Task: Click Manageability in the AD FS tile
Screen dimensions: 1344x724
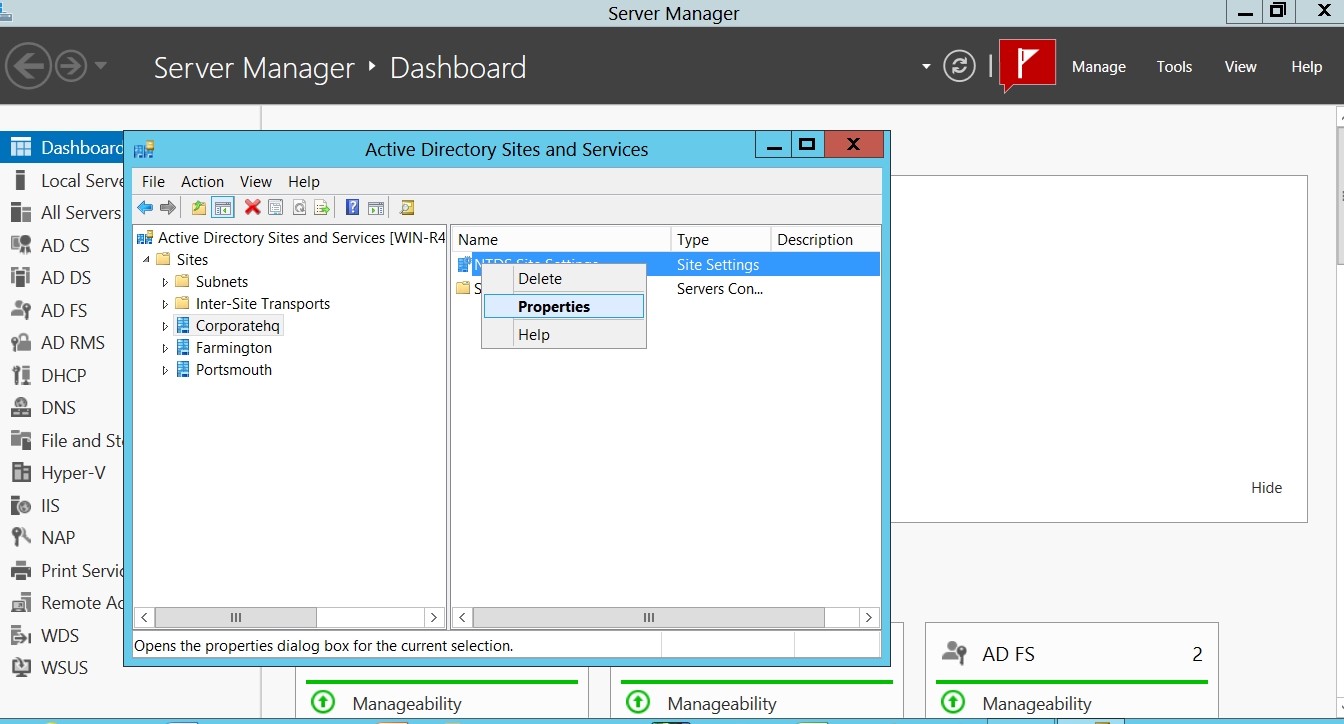Action: tap(1037, 704)
